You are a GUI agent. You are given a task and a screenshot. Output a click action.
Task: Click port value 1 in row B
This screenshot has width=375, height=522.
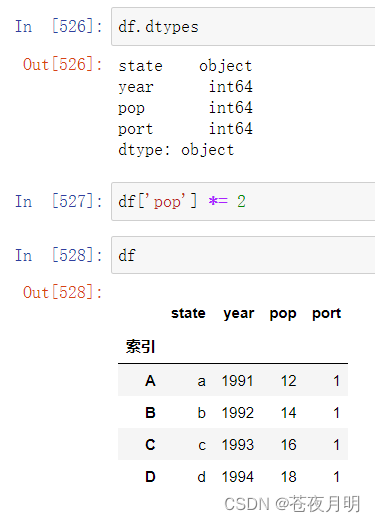coord(337,413)
